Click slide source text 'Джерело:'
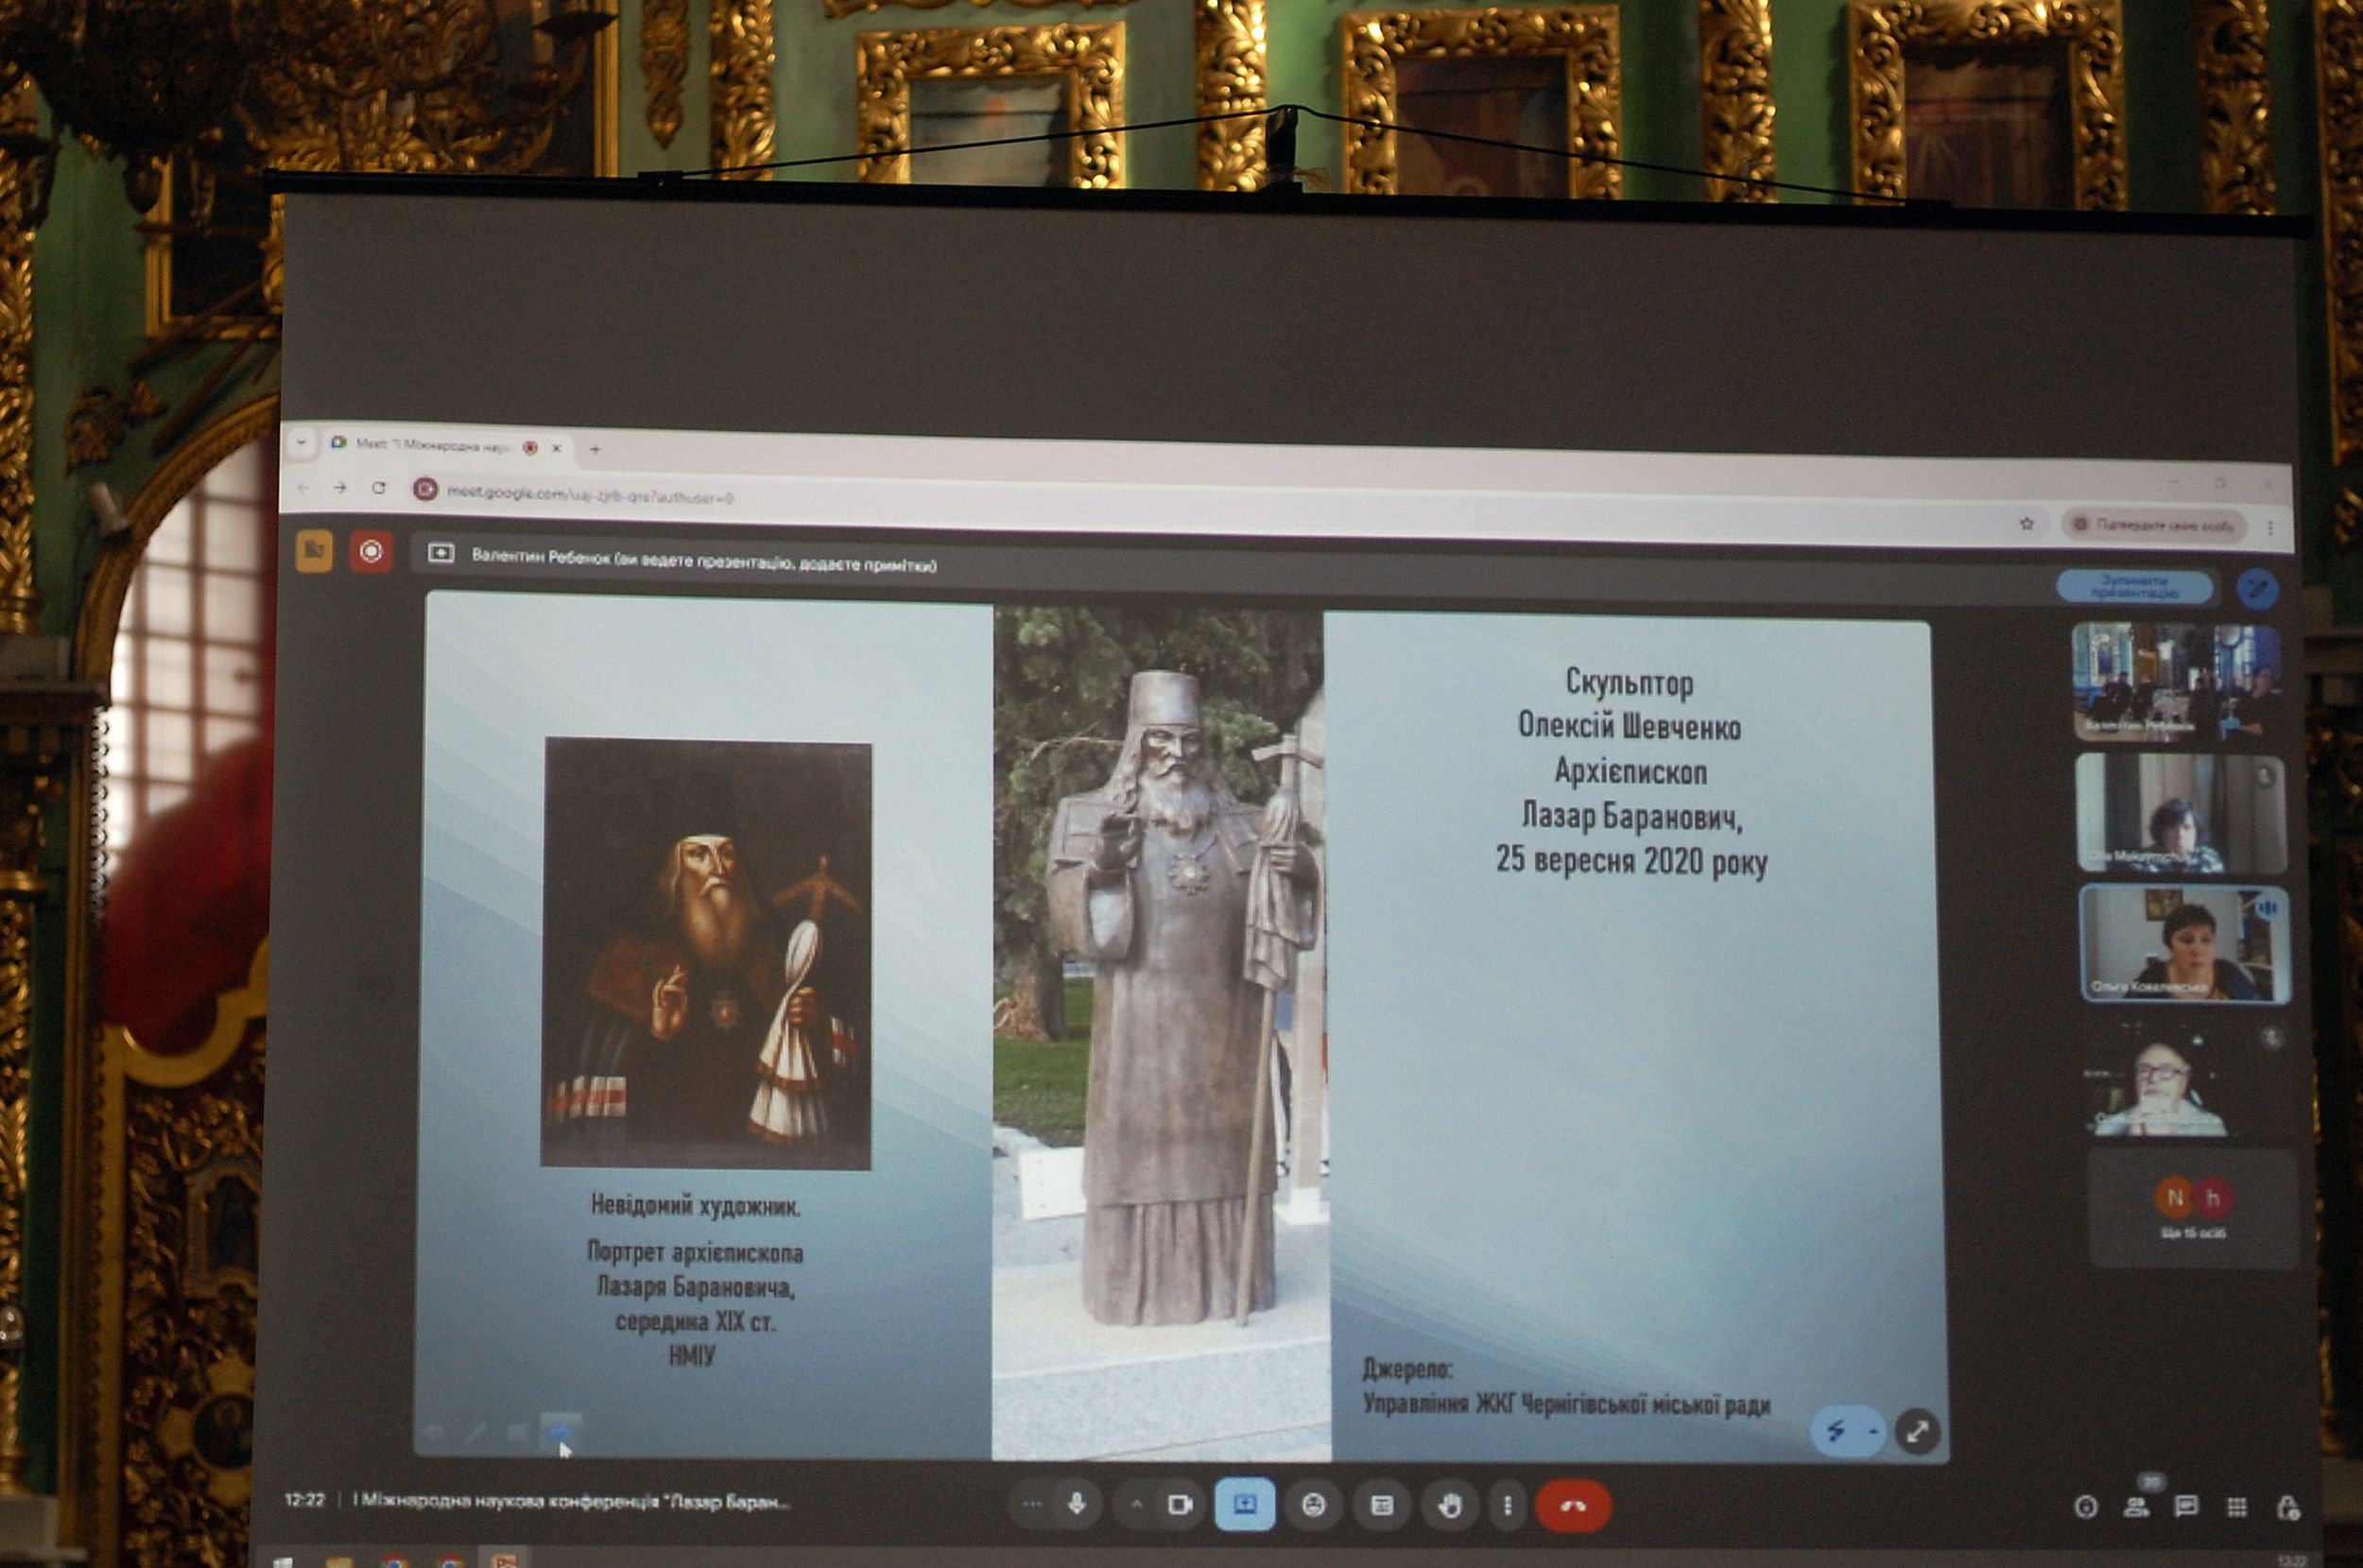Screen dimensions: 2363x1568 (1407, 1369)
